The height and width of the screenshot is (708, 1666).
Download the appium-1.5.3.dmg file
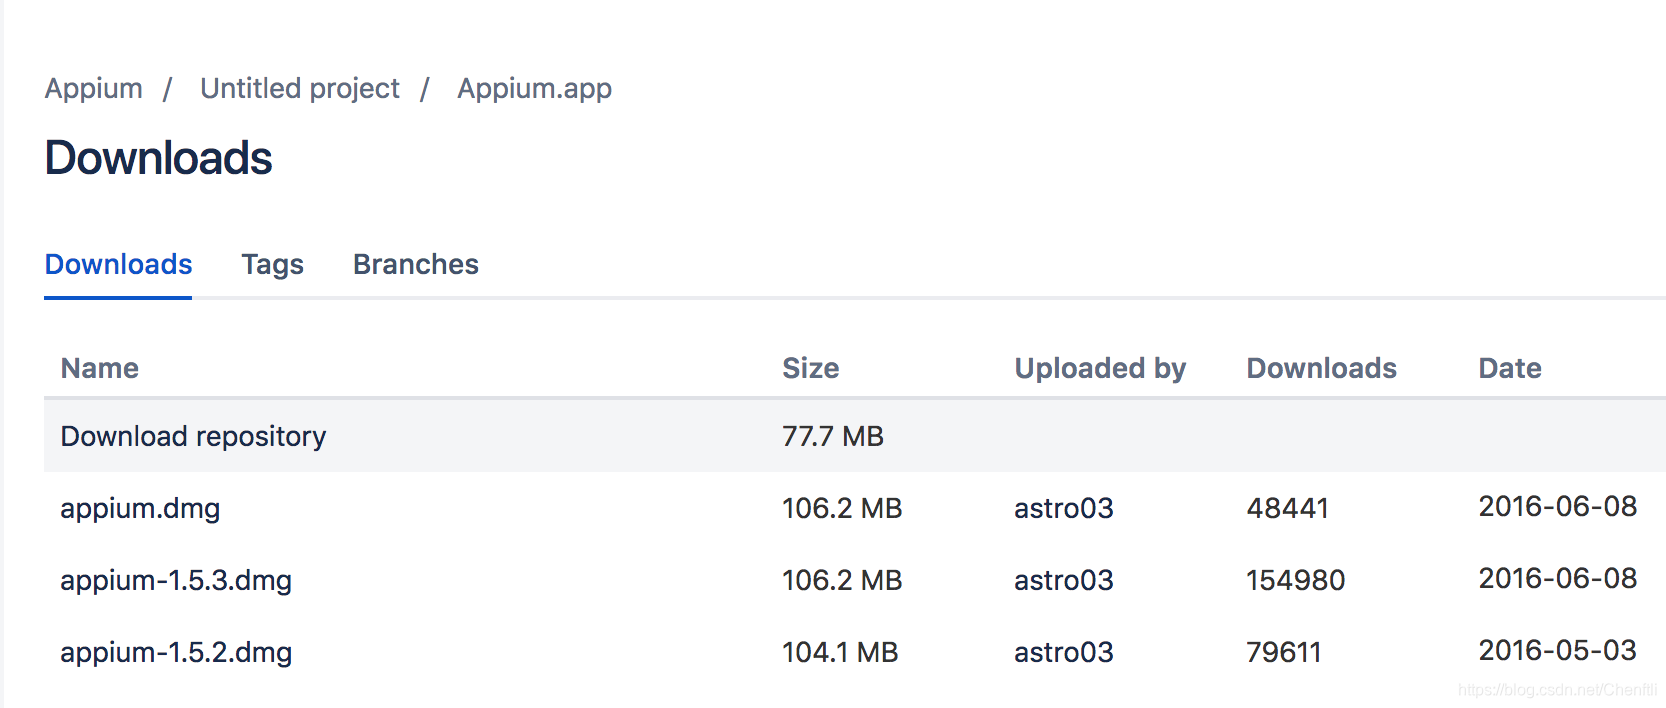(x=176, y=581)
